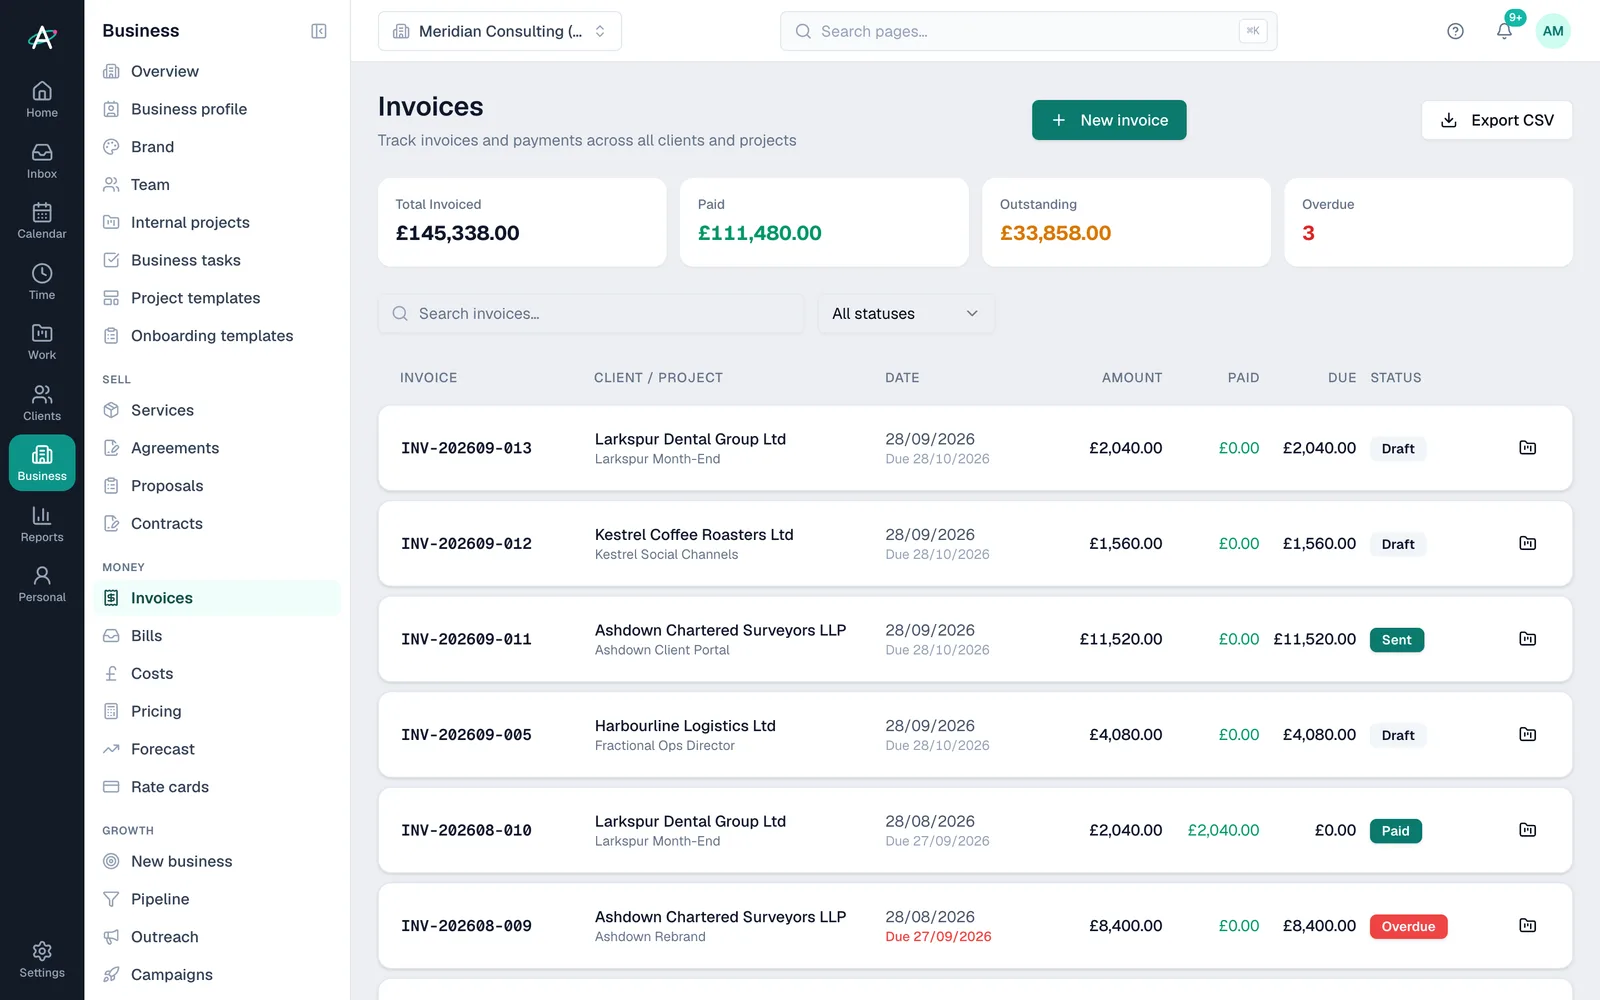The width and height of the screenshot is (1600, 1000).
Task: Collapse the Business sidebar panel icon
Action: (319, 31)
